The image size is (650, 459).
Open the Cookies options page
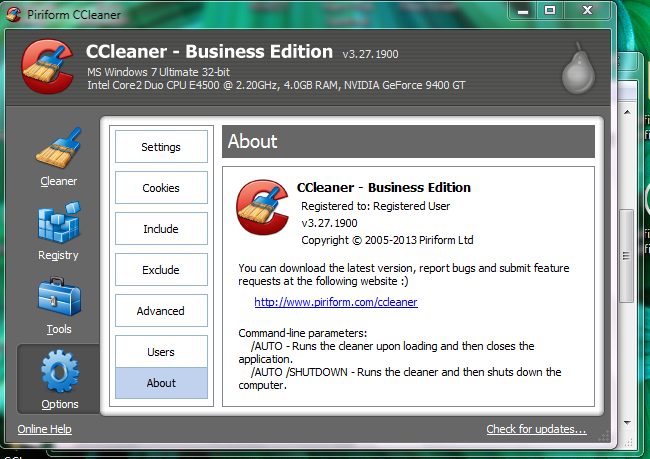pyautogui.click(x=161, y=188)
